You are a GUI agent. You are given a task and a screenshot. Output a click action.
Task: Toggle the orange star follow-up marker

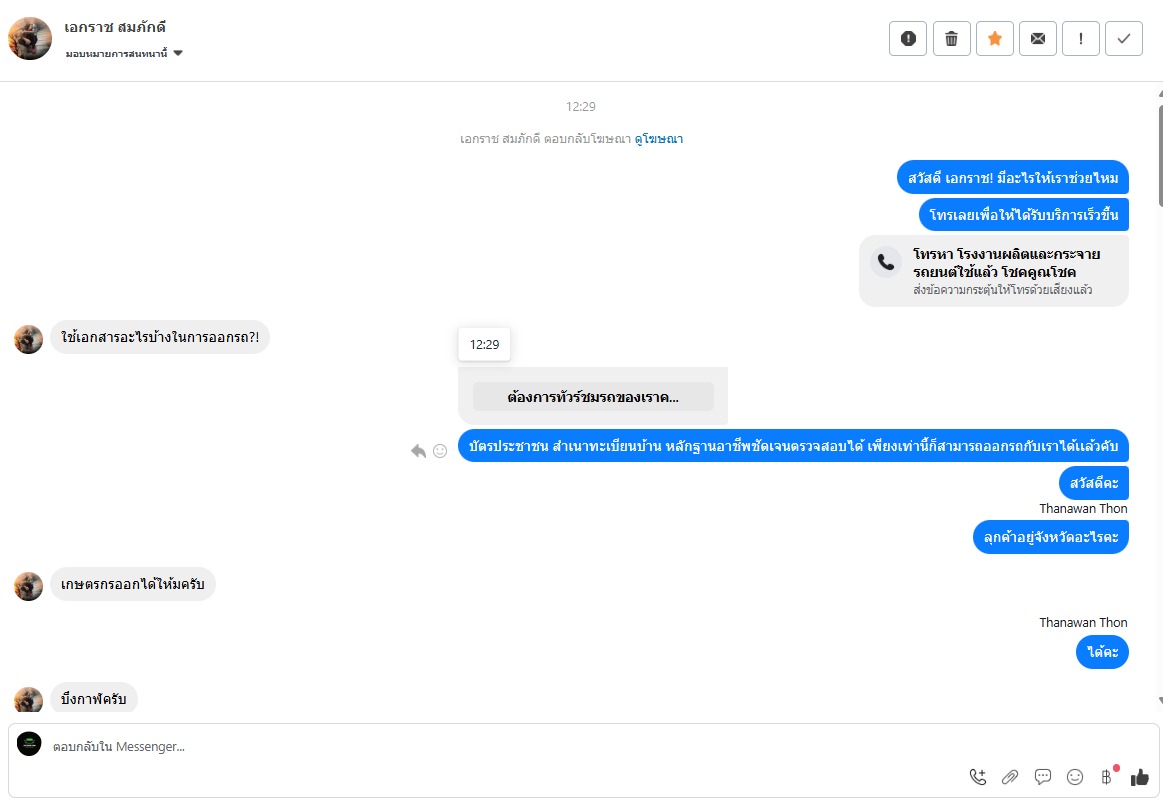[x=994, y=39]
